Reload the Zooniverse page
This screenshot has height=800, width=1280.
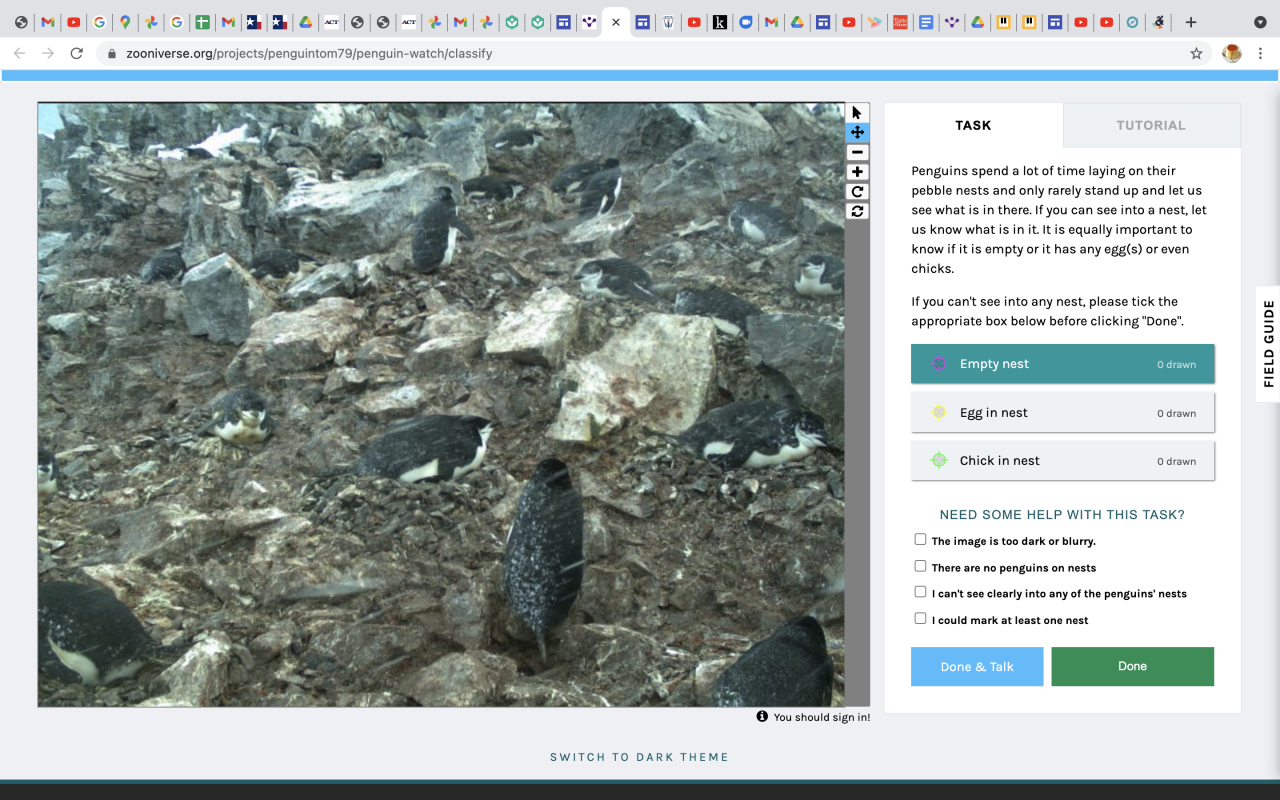[76, 53]
